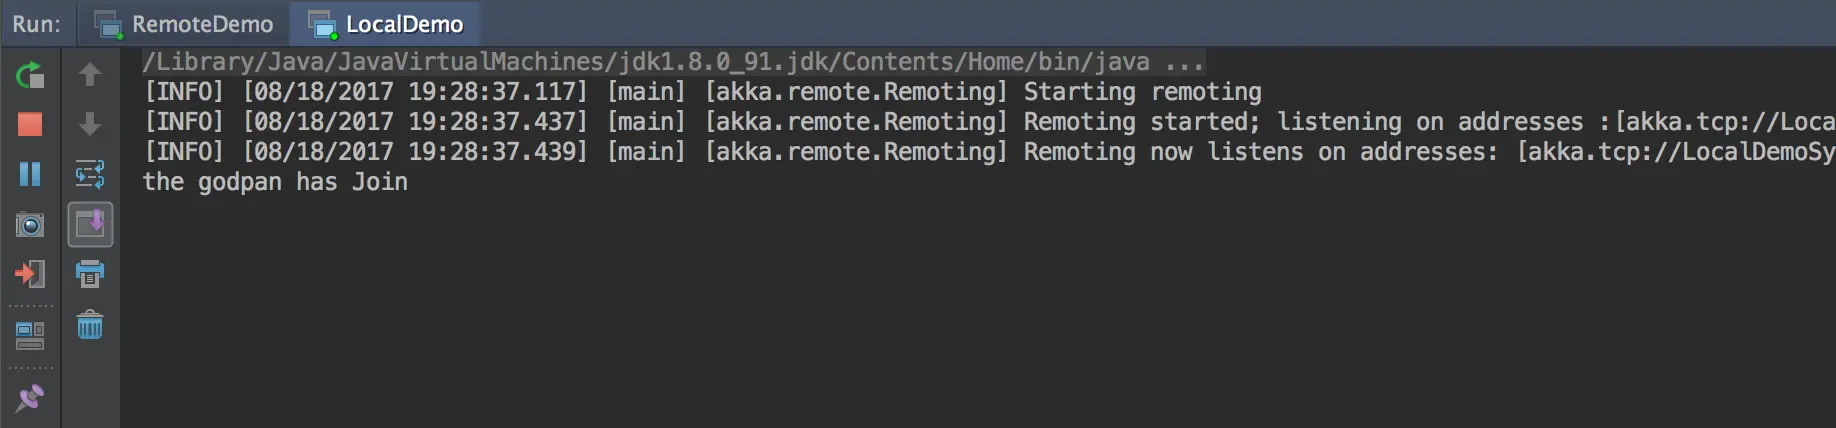1836x428 pixels.
Task: Click the "Remoting now listens" log line
Action: click(x=1260, y=152)
